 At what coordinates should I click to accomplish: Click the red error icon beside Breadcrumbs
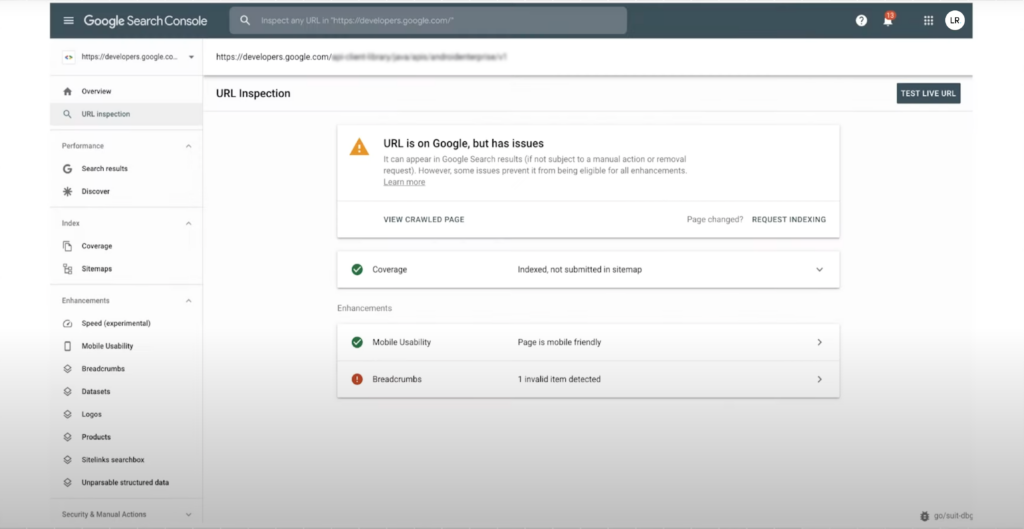(357, 379)
